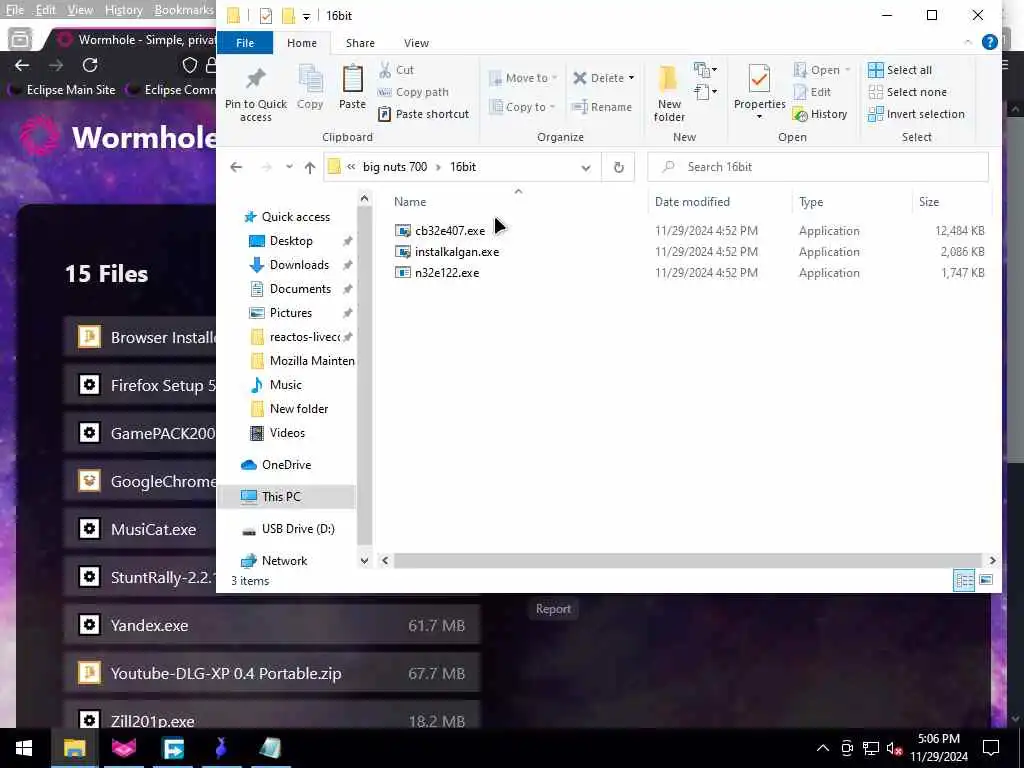The width and height of the screenshot is (1024, 768).
Task: Expand the Delete options arrow
Action: click(x=632, y=78)
